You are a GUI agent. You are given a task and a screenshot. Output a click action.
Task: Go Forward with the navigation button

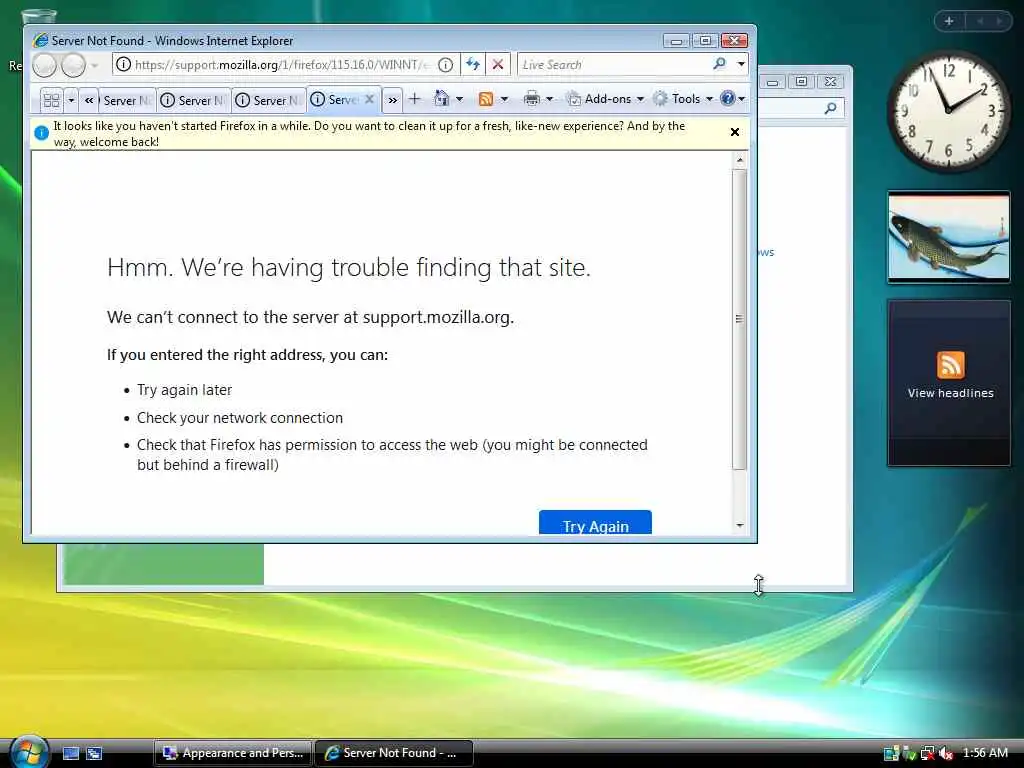[73, 65]
